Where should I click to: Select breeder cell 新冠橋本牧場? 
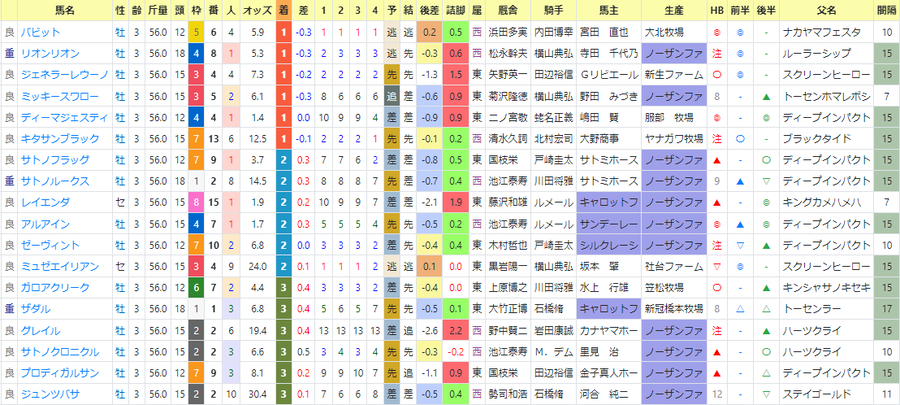(674, 309)
